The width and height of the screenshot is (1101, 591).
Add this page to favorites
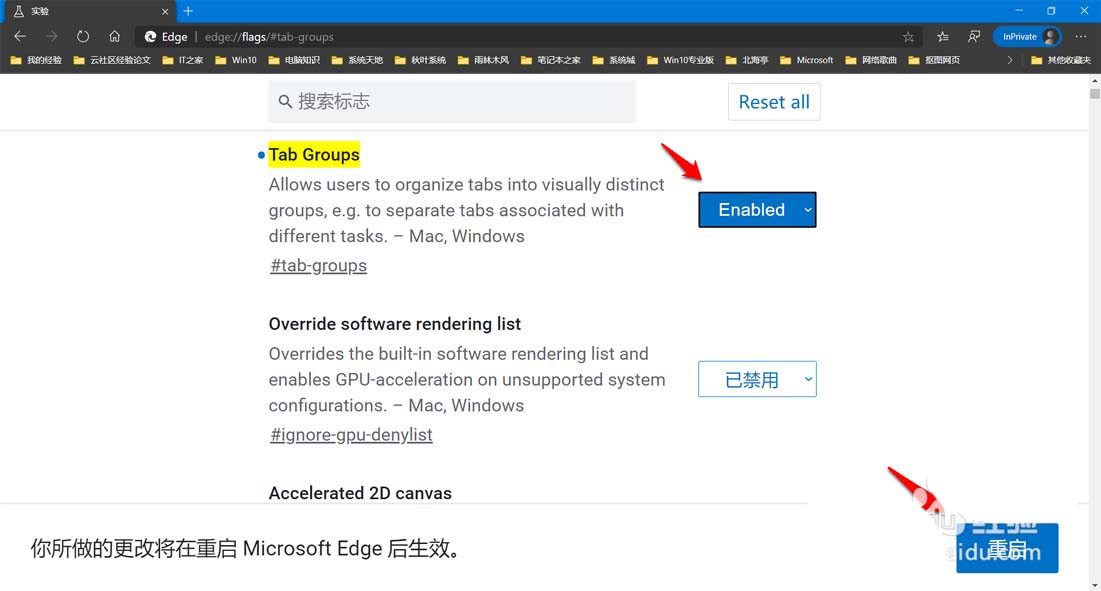[908, 36]
